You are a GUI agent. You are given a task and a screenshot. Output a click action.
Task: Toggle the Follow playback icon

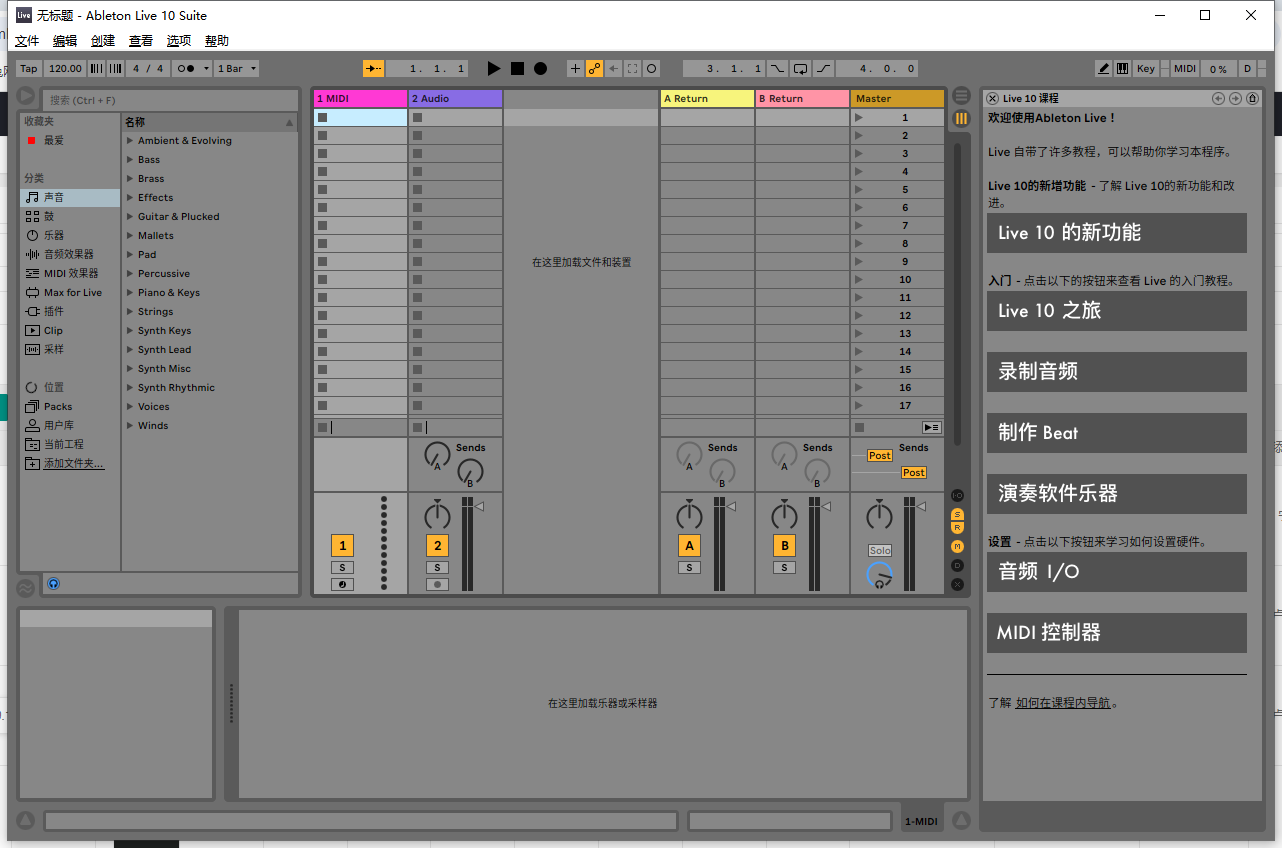tap(374, 68)
